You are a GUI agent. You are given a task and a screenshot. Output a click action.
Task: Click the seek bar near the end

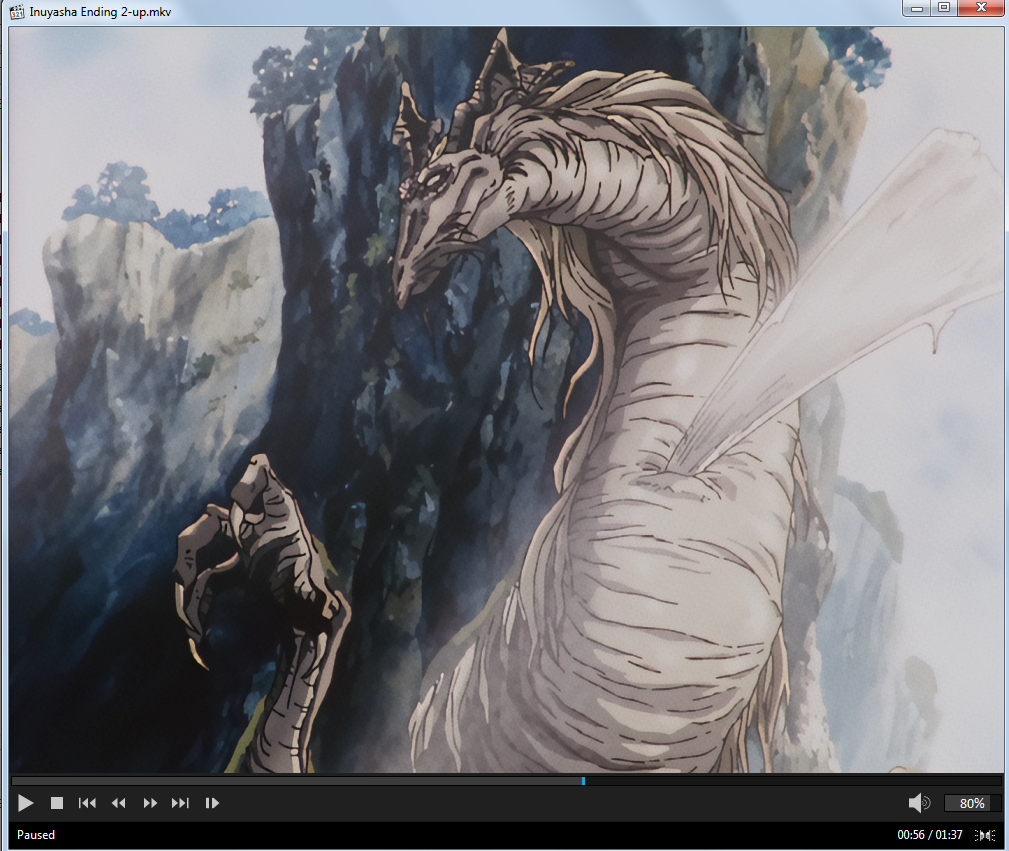tap(985, 780)
